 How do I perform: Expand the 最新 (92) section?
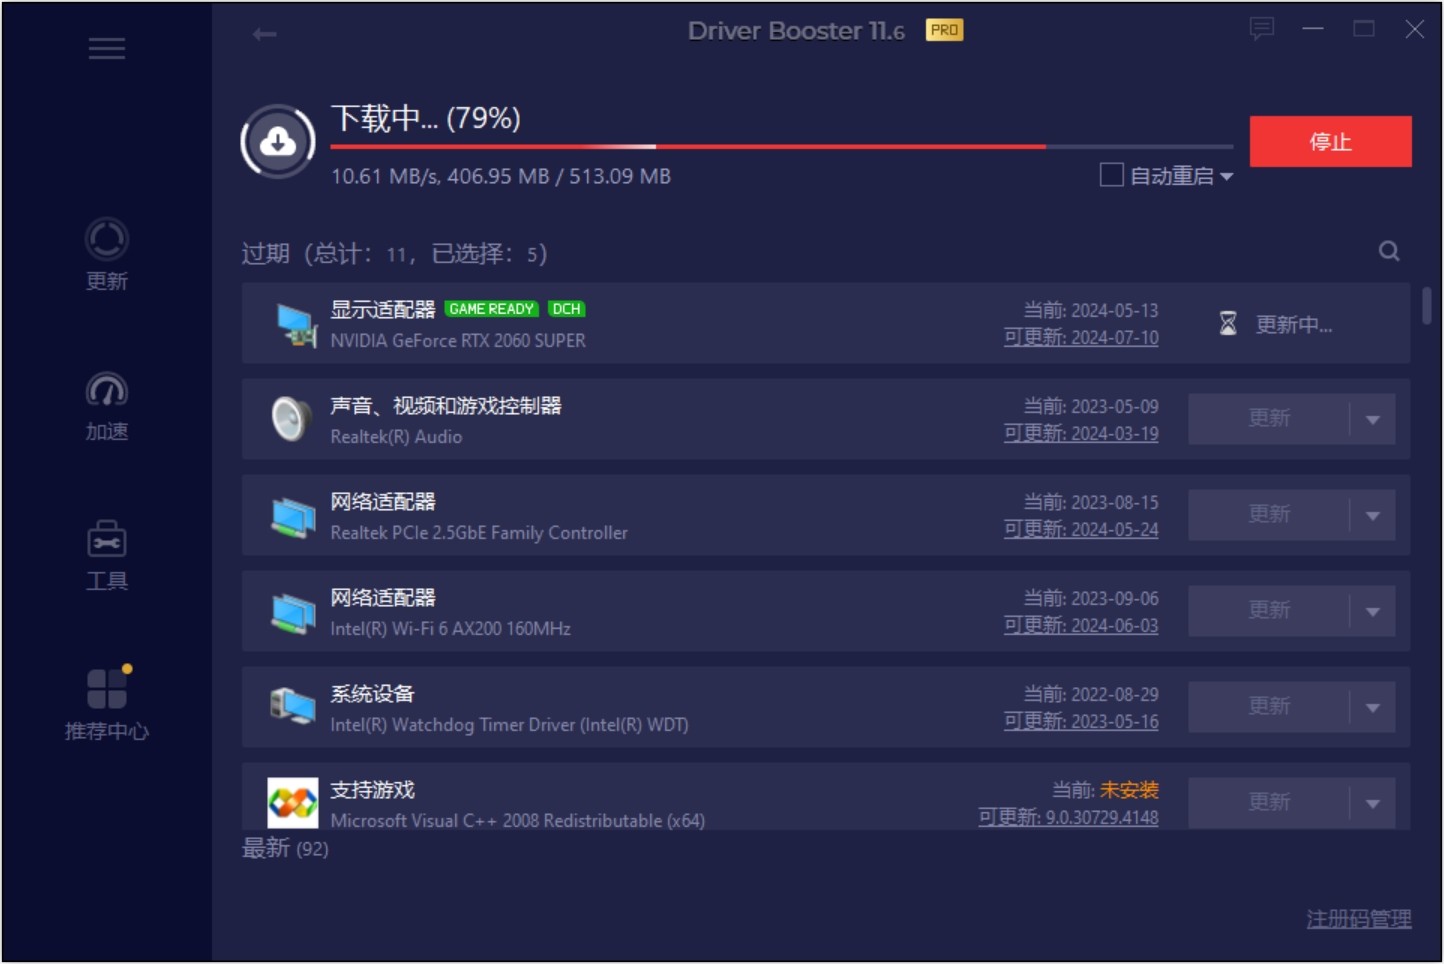coord(285,848)
